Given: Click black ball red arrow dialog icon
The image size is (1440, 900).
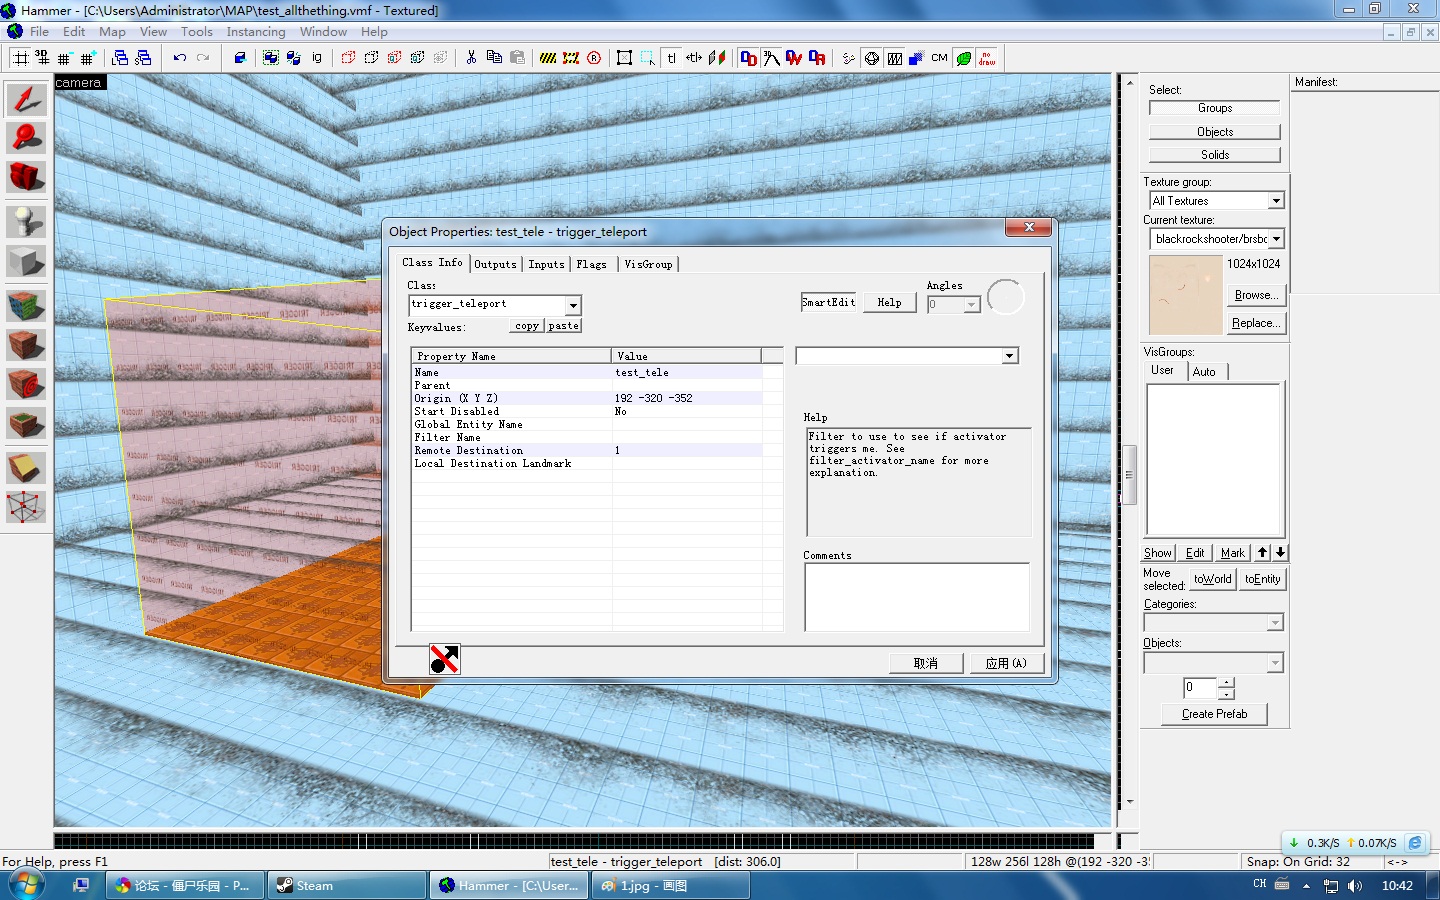Looking at the screenshot, I should tap(444, 659).
